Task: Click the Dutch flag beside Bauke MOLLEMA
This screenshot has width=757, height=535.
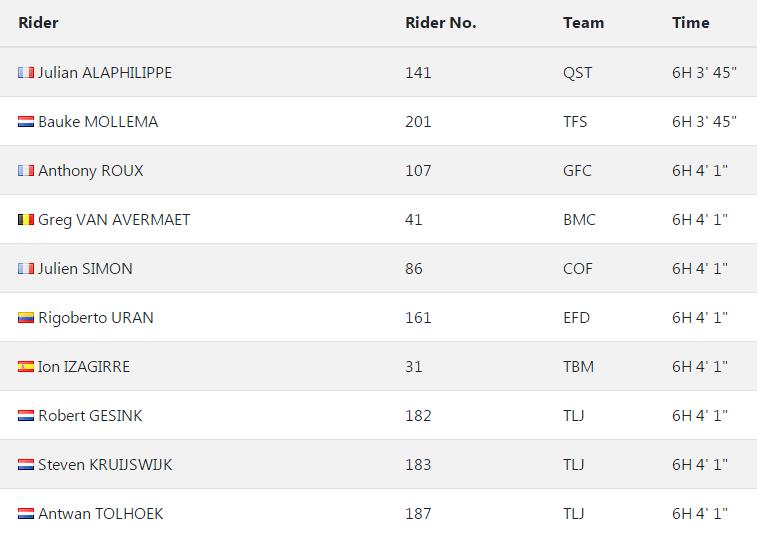Action: tap(26, 122)
